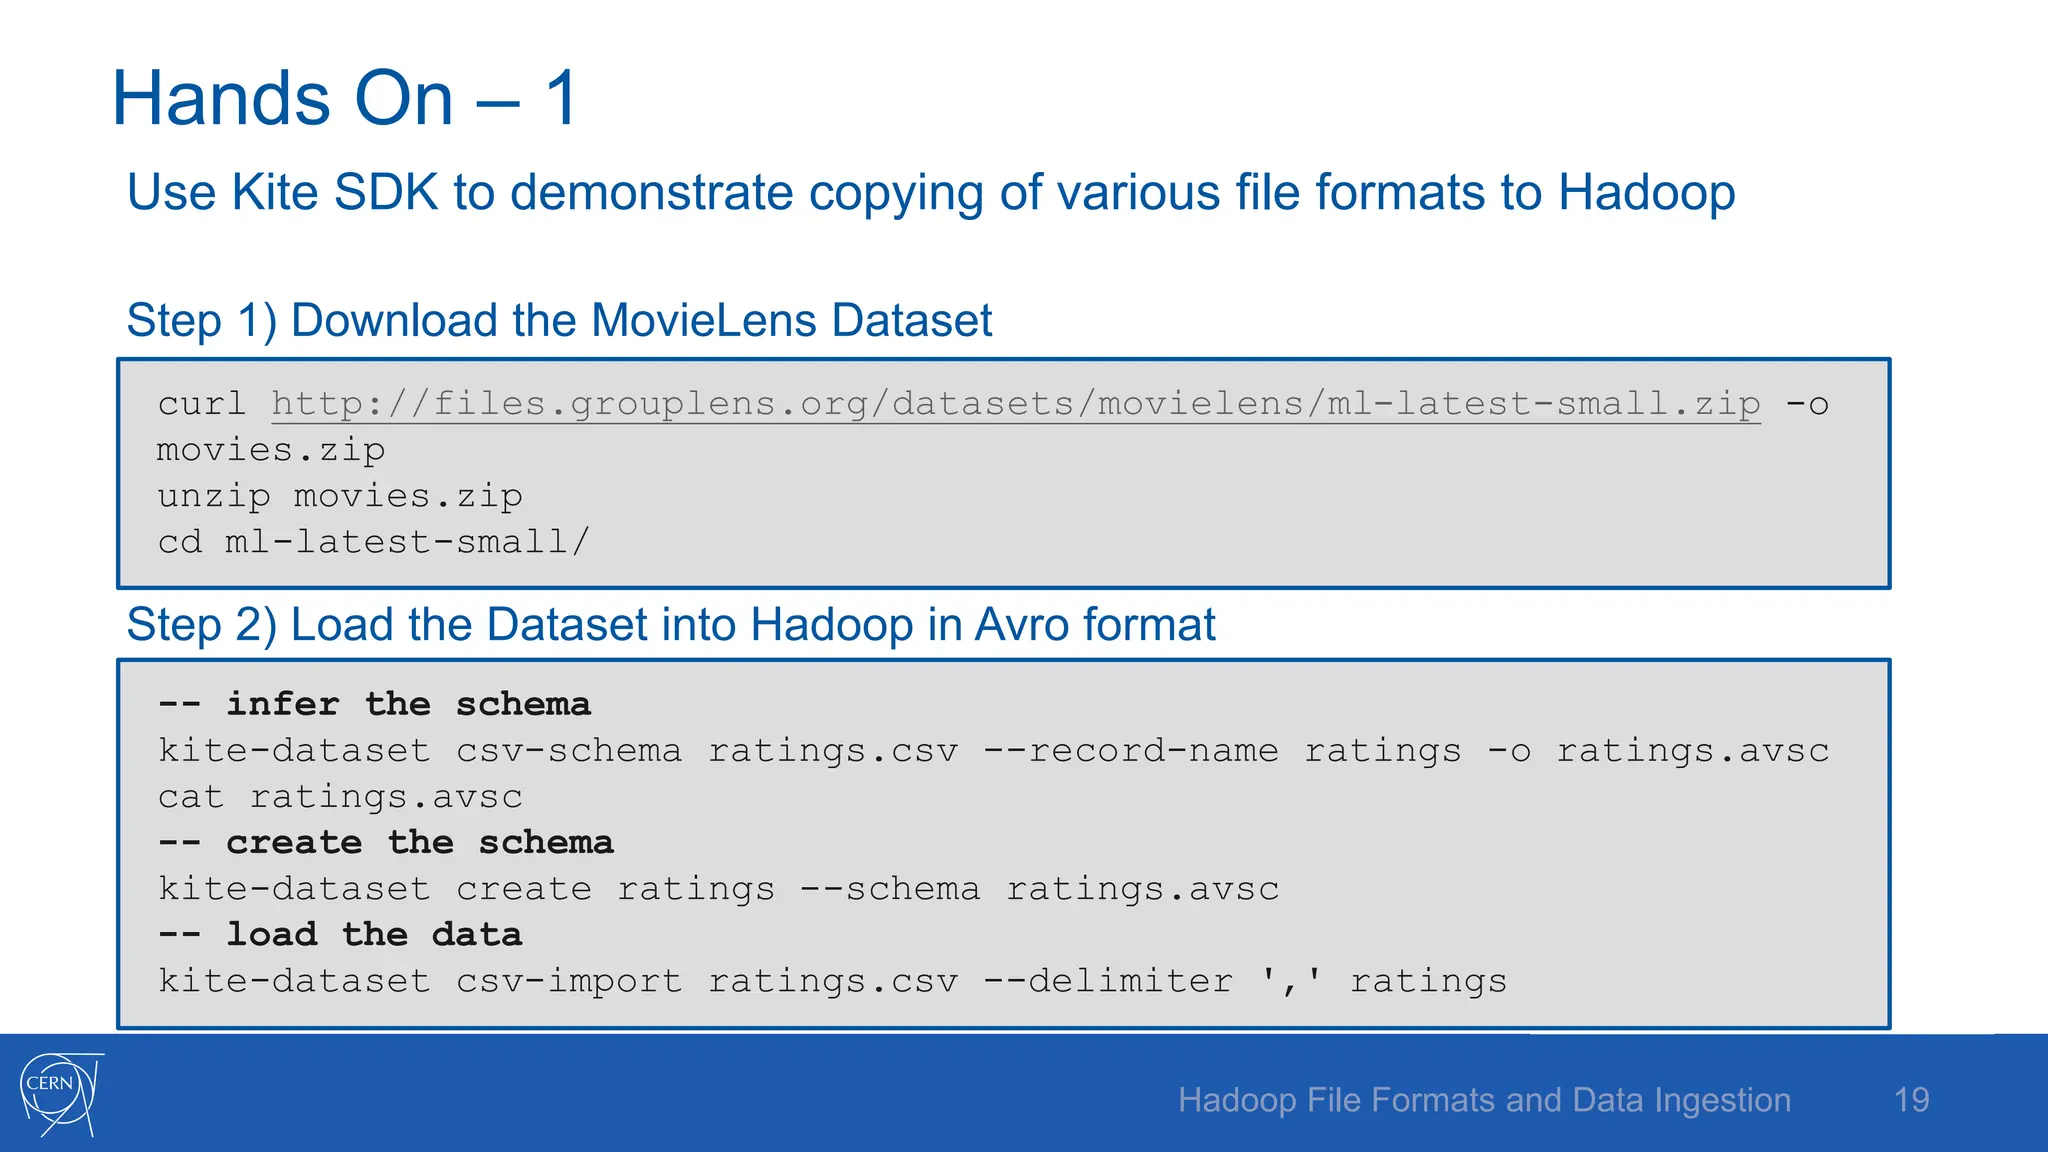Click the '-- load the data' comment
The height and width of the screenshot is (1152, 2048).
[340, 935]
